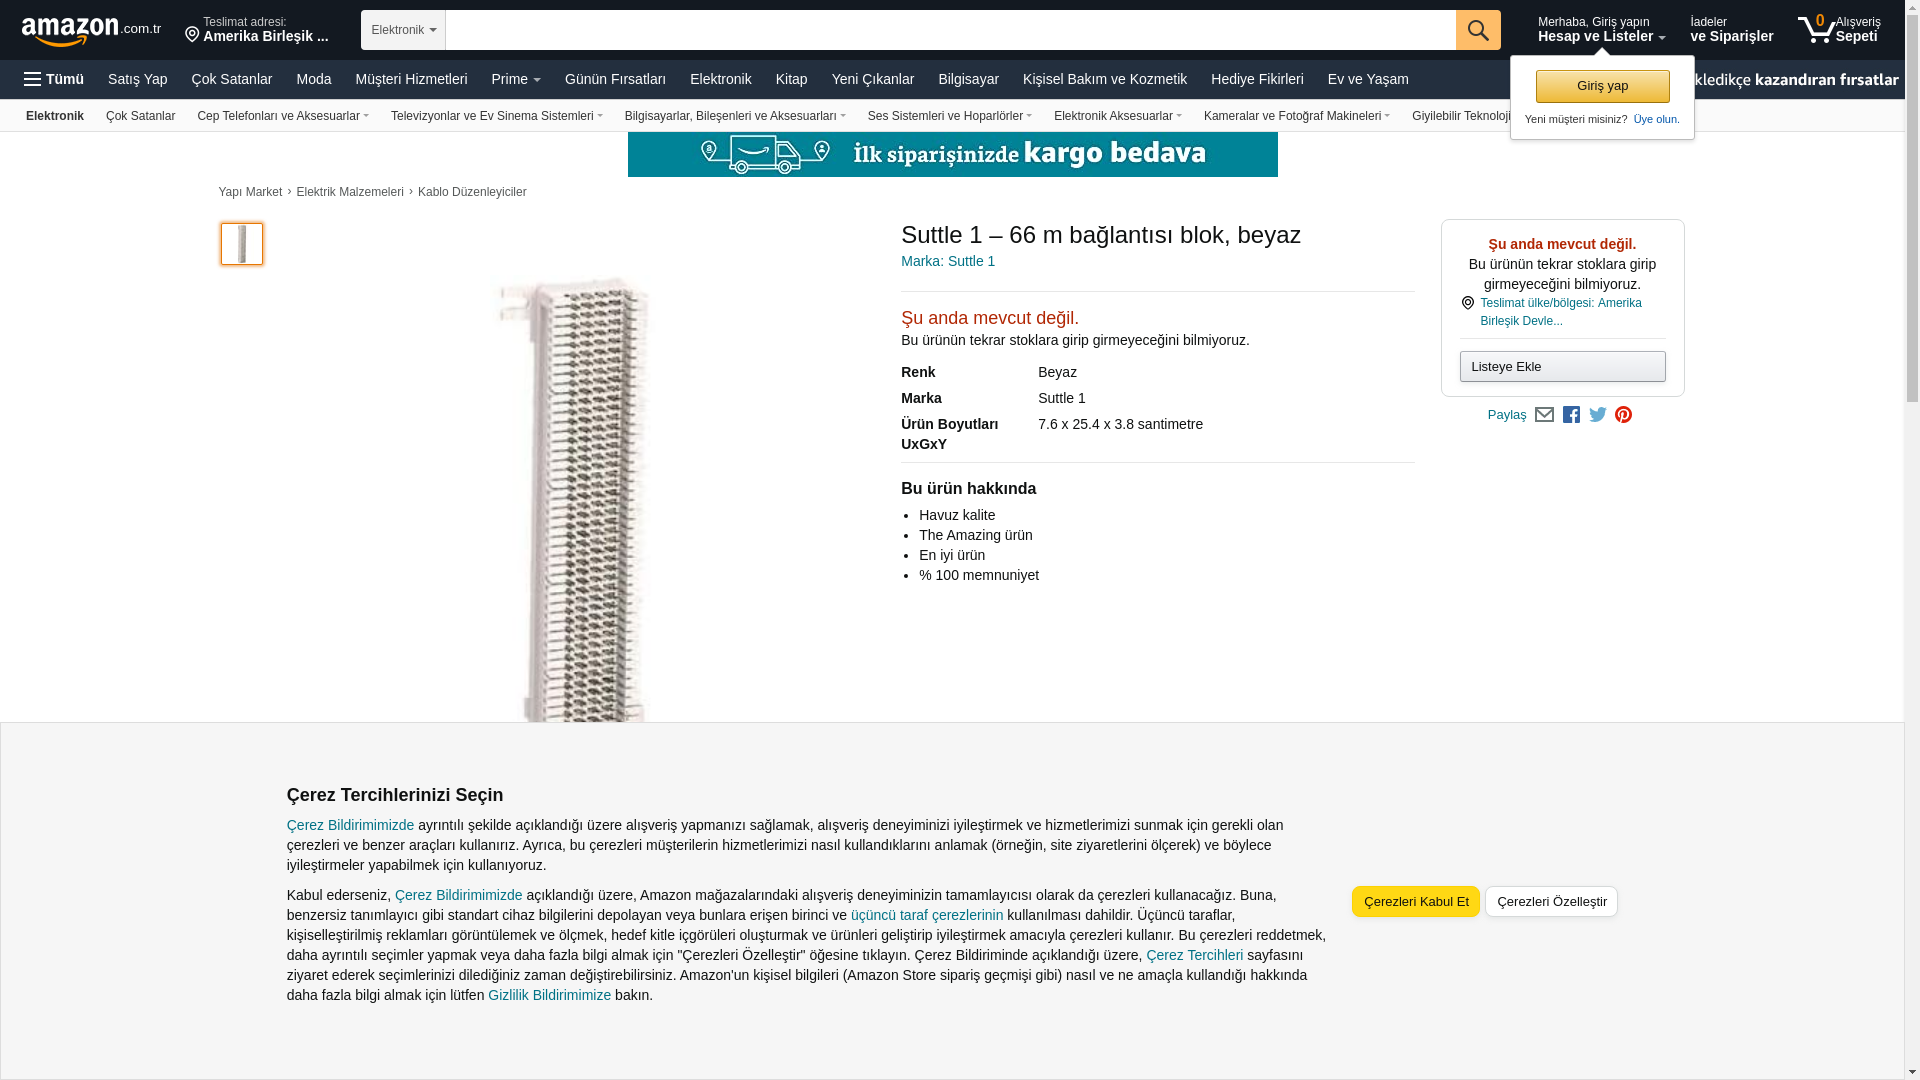
Task: Expand the Prime menu dropdown
Action: [515, 79]
